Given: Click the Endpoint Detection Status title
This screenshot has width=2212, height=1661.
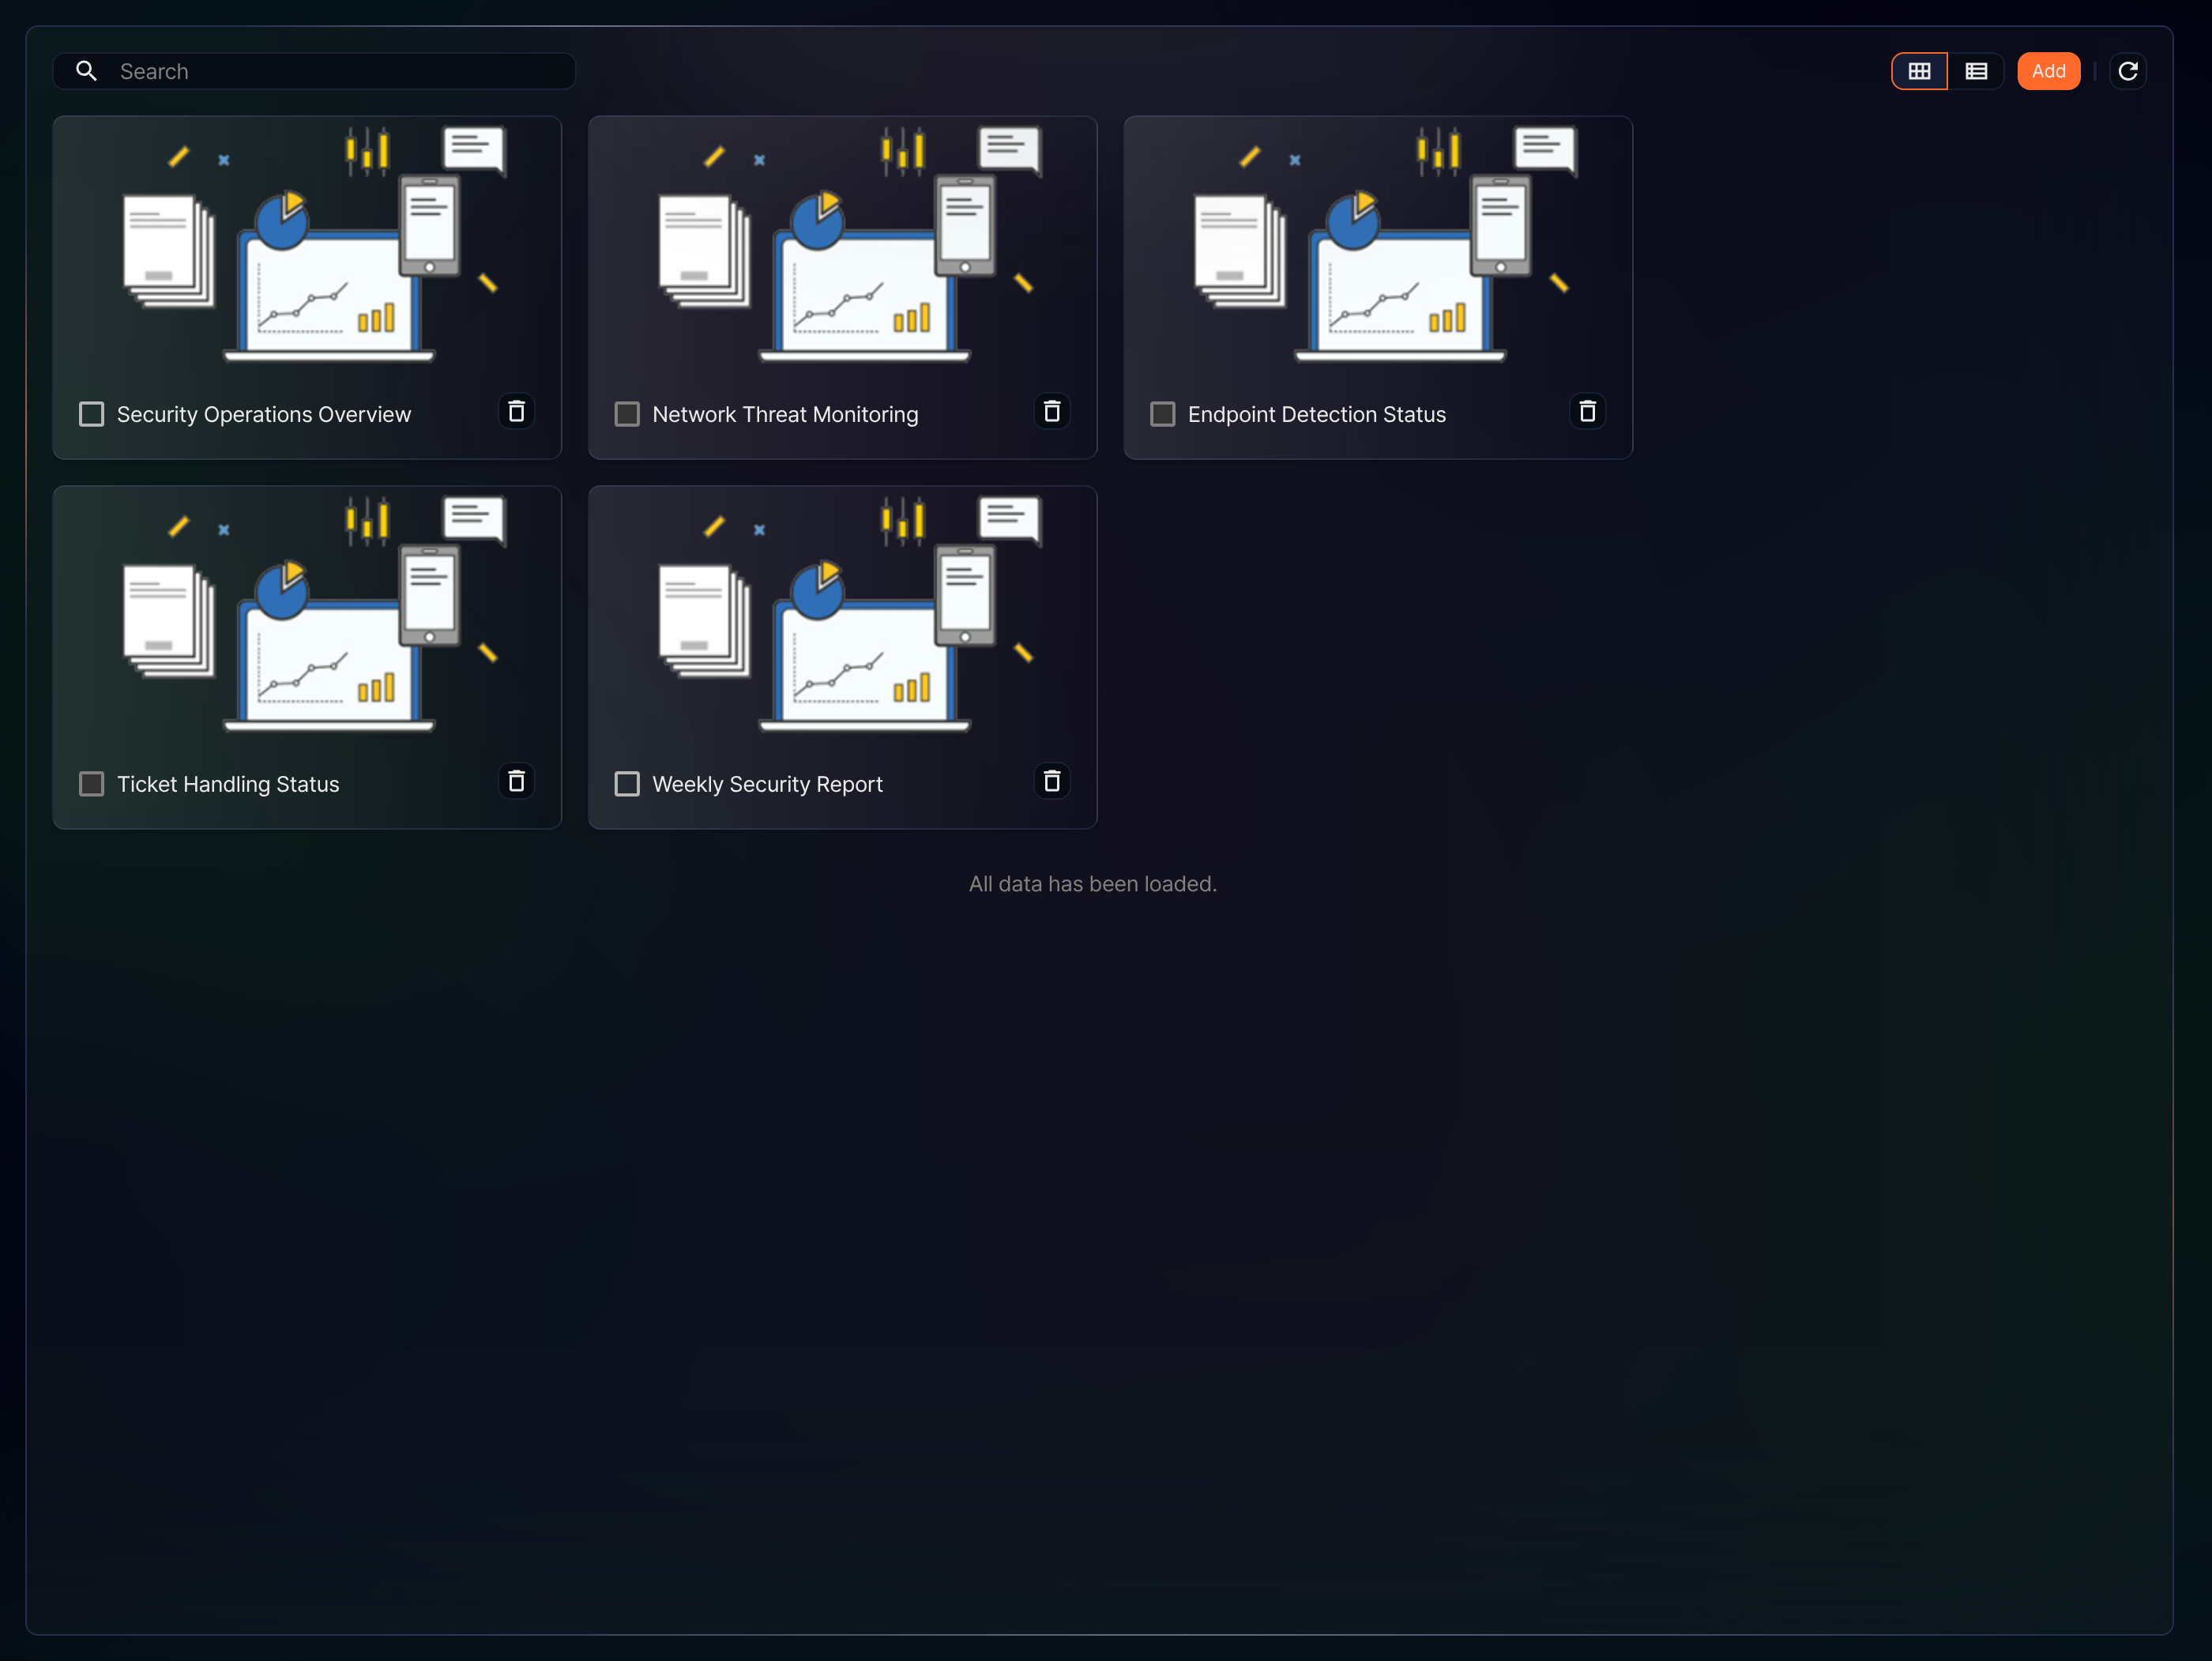Looking at the screenshot, I should pos(1317,414).
